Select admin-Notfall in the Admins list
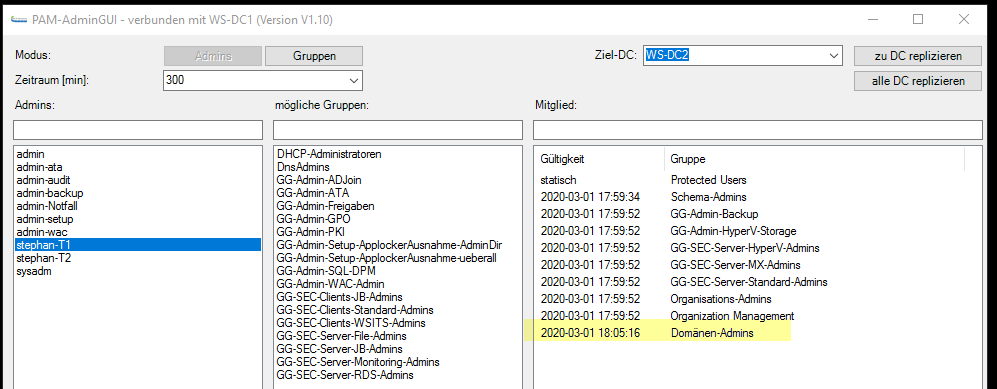Screen dimensions: 997x389 (137, 206)
